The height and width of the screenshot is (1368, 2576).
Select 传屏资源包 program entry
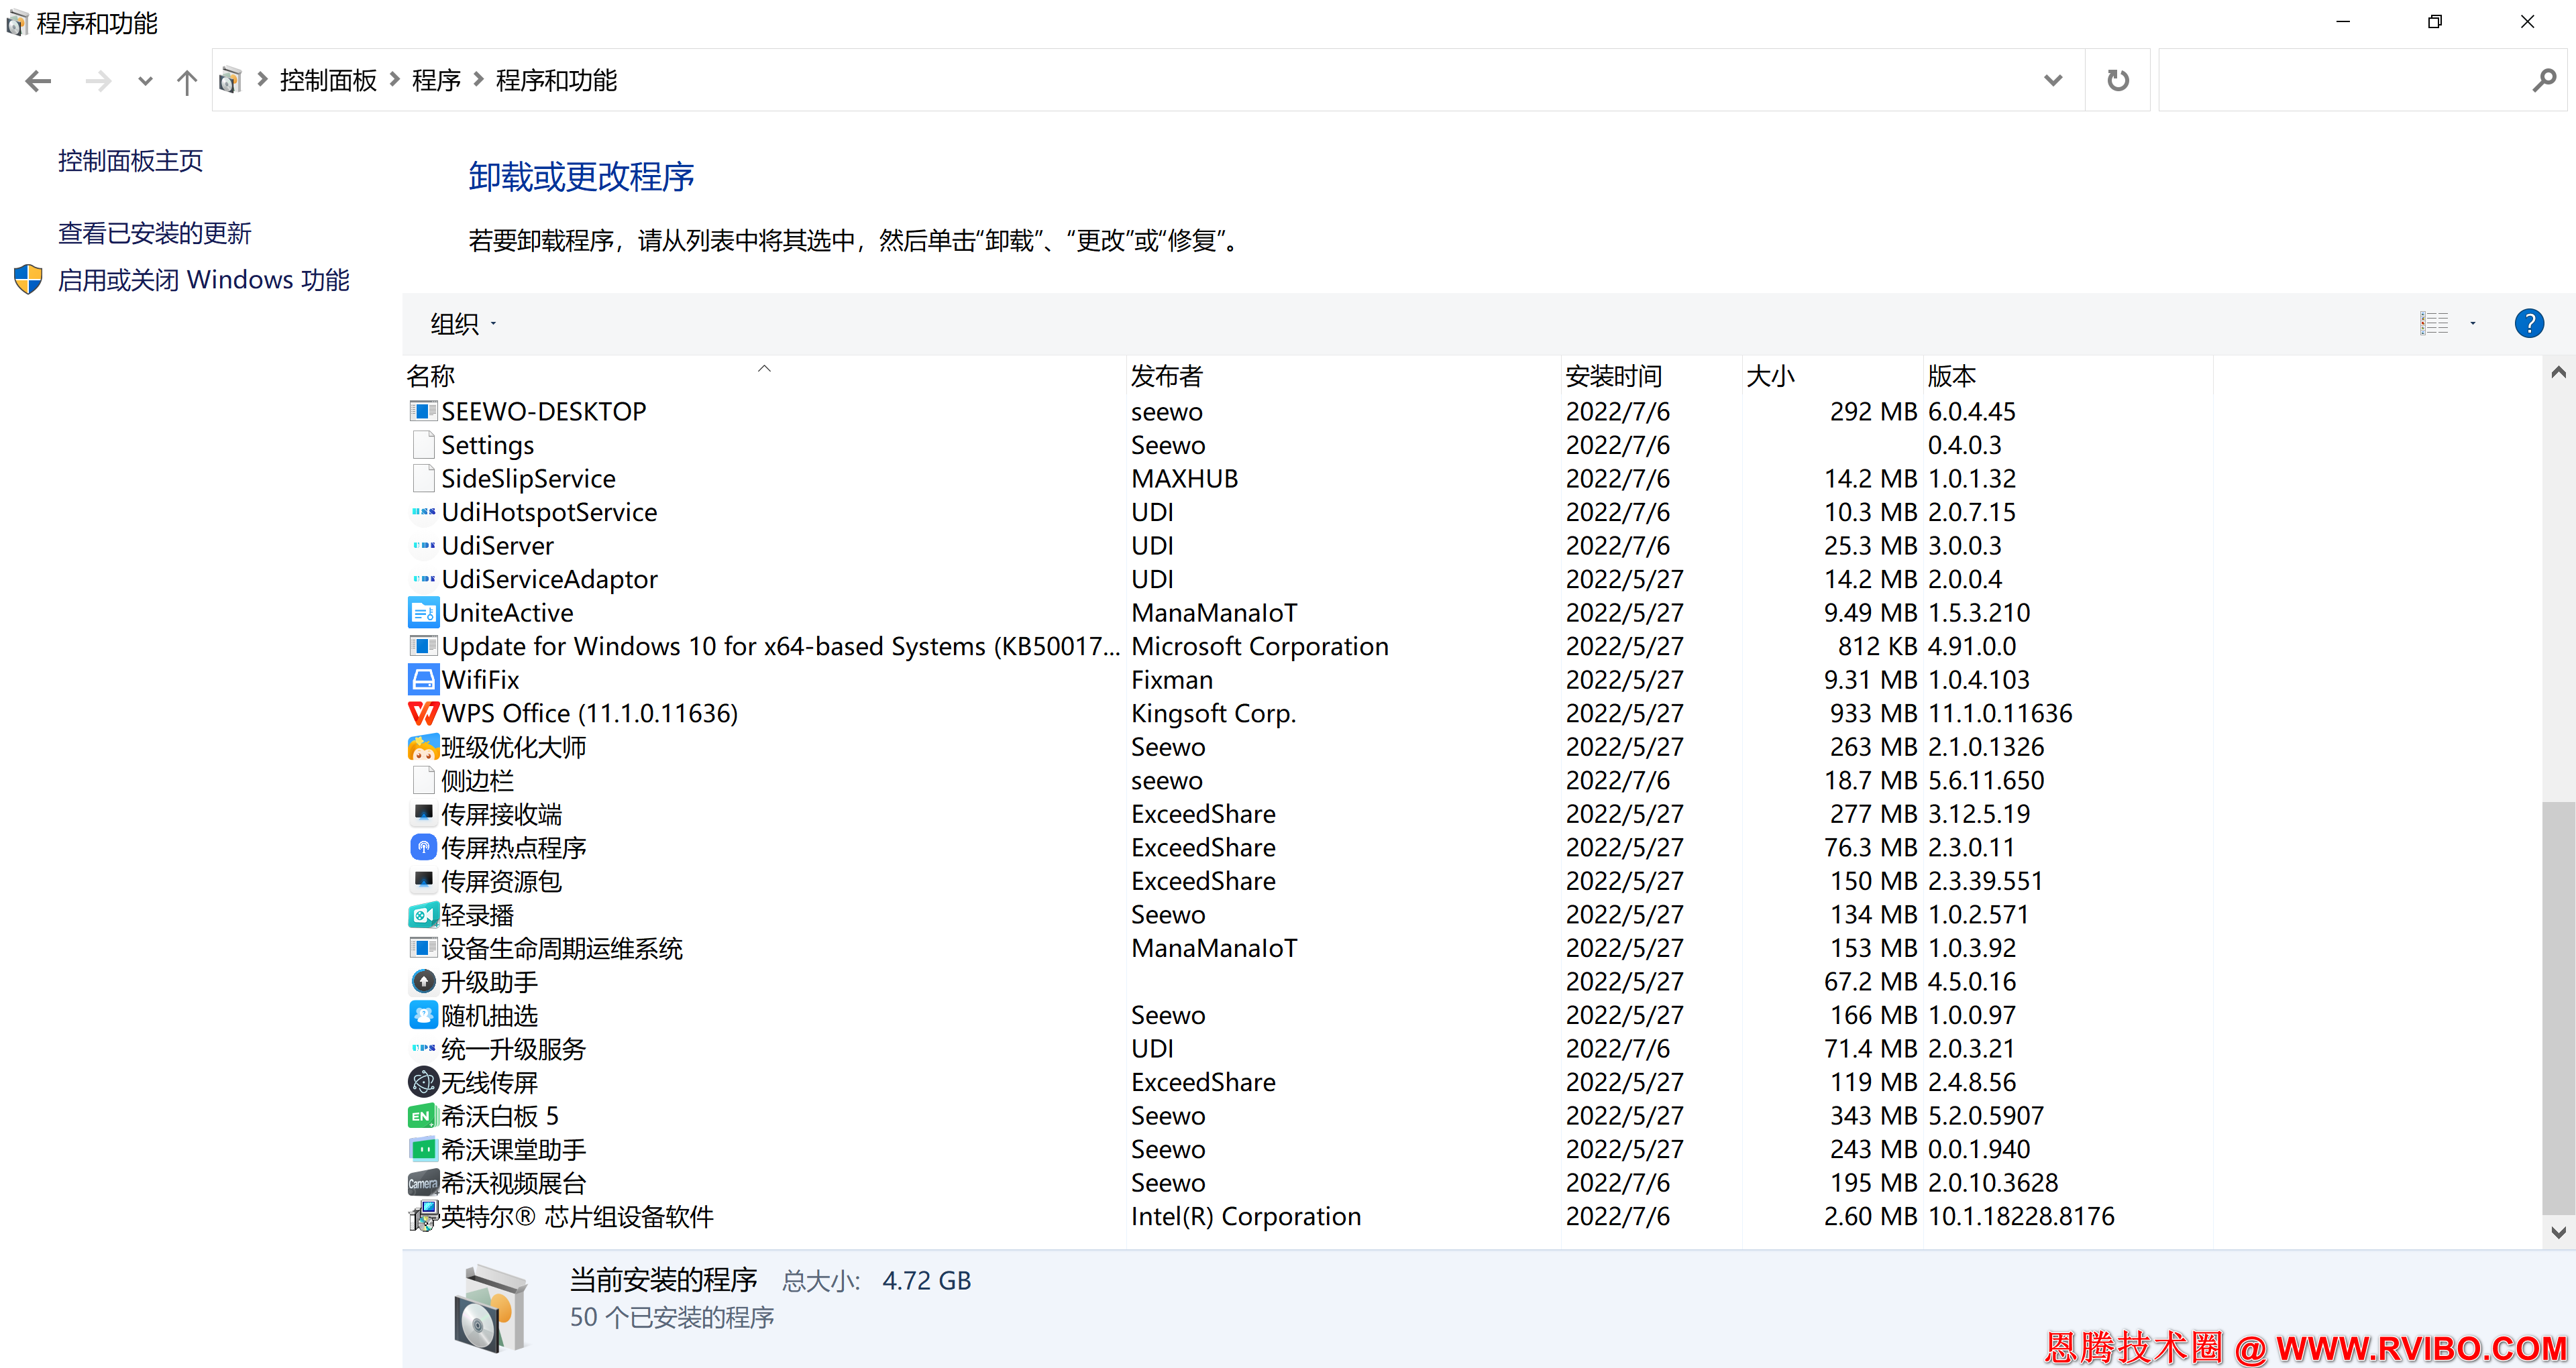[x=501, y=881]
